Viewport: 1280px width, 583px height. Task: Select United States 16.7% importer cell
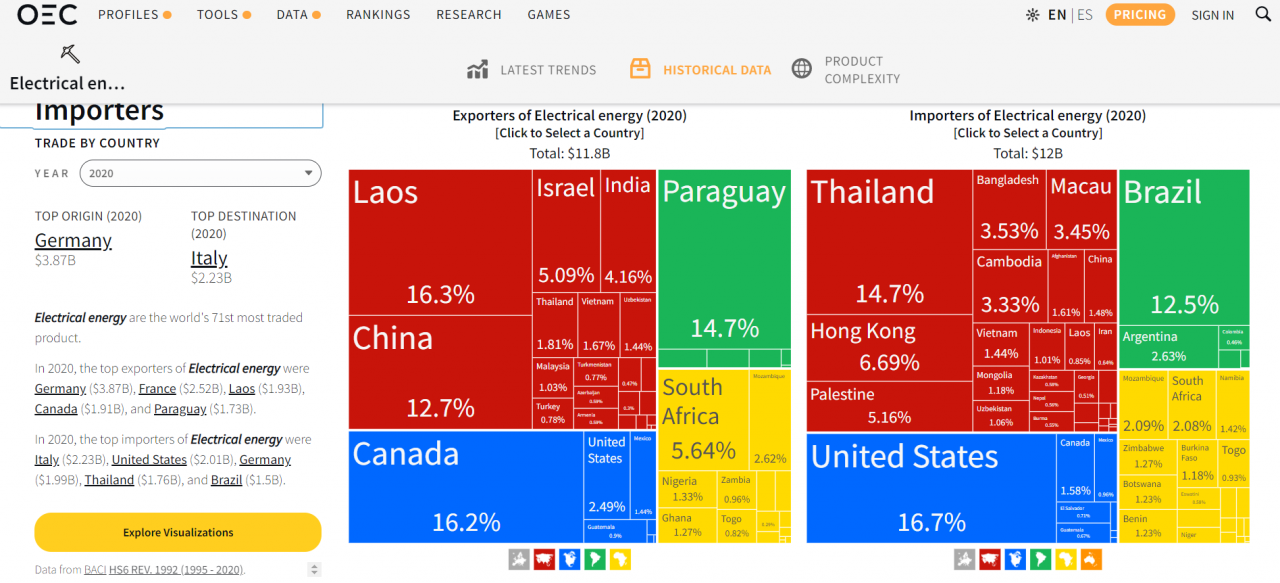(x=931, y=488)
